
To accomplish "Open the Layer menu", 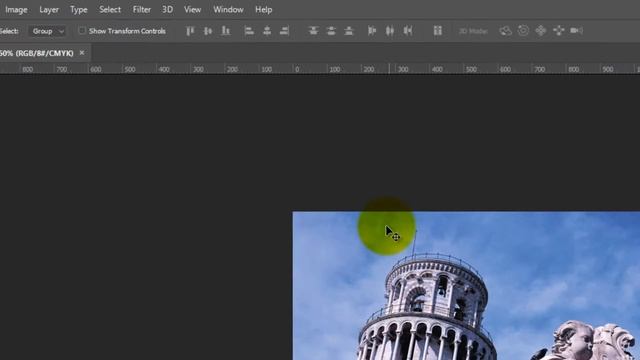I will click(49, 9).
